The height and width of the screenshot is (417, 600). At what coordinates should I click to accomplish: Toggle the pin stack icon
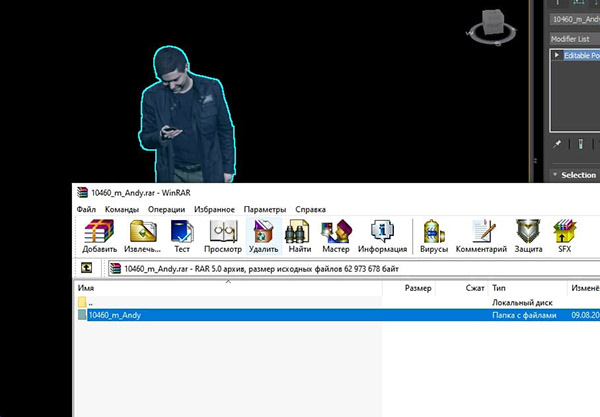click(557, 144)
